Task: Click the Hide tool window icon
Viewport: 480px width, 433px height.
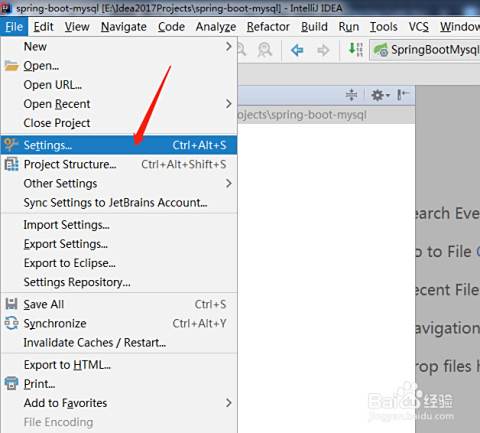Action: (403, 95)
